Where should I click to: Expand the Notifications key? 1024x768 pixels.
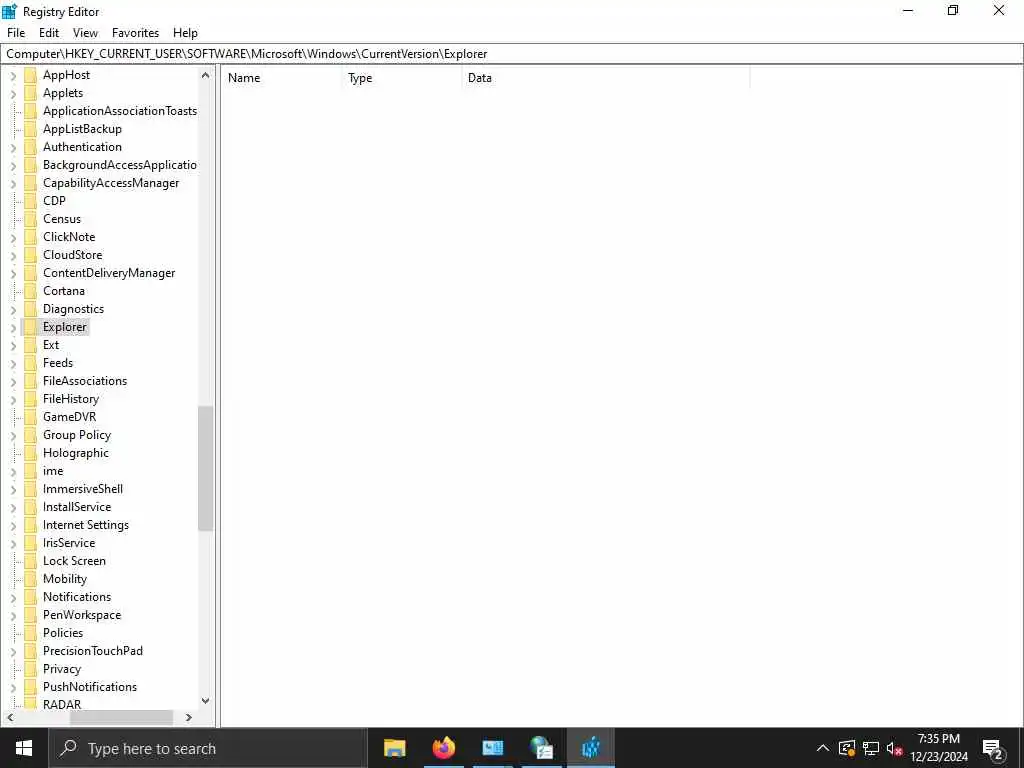[x=13, y=598]
